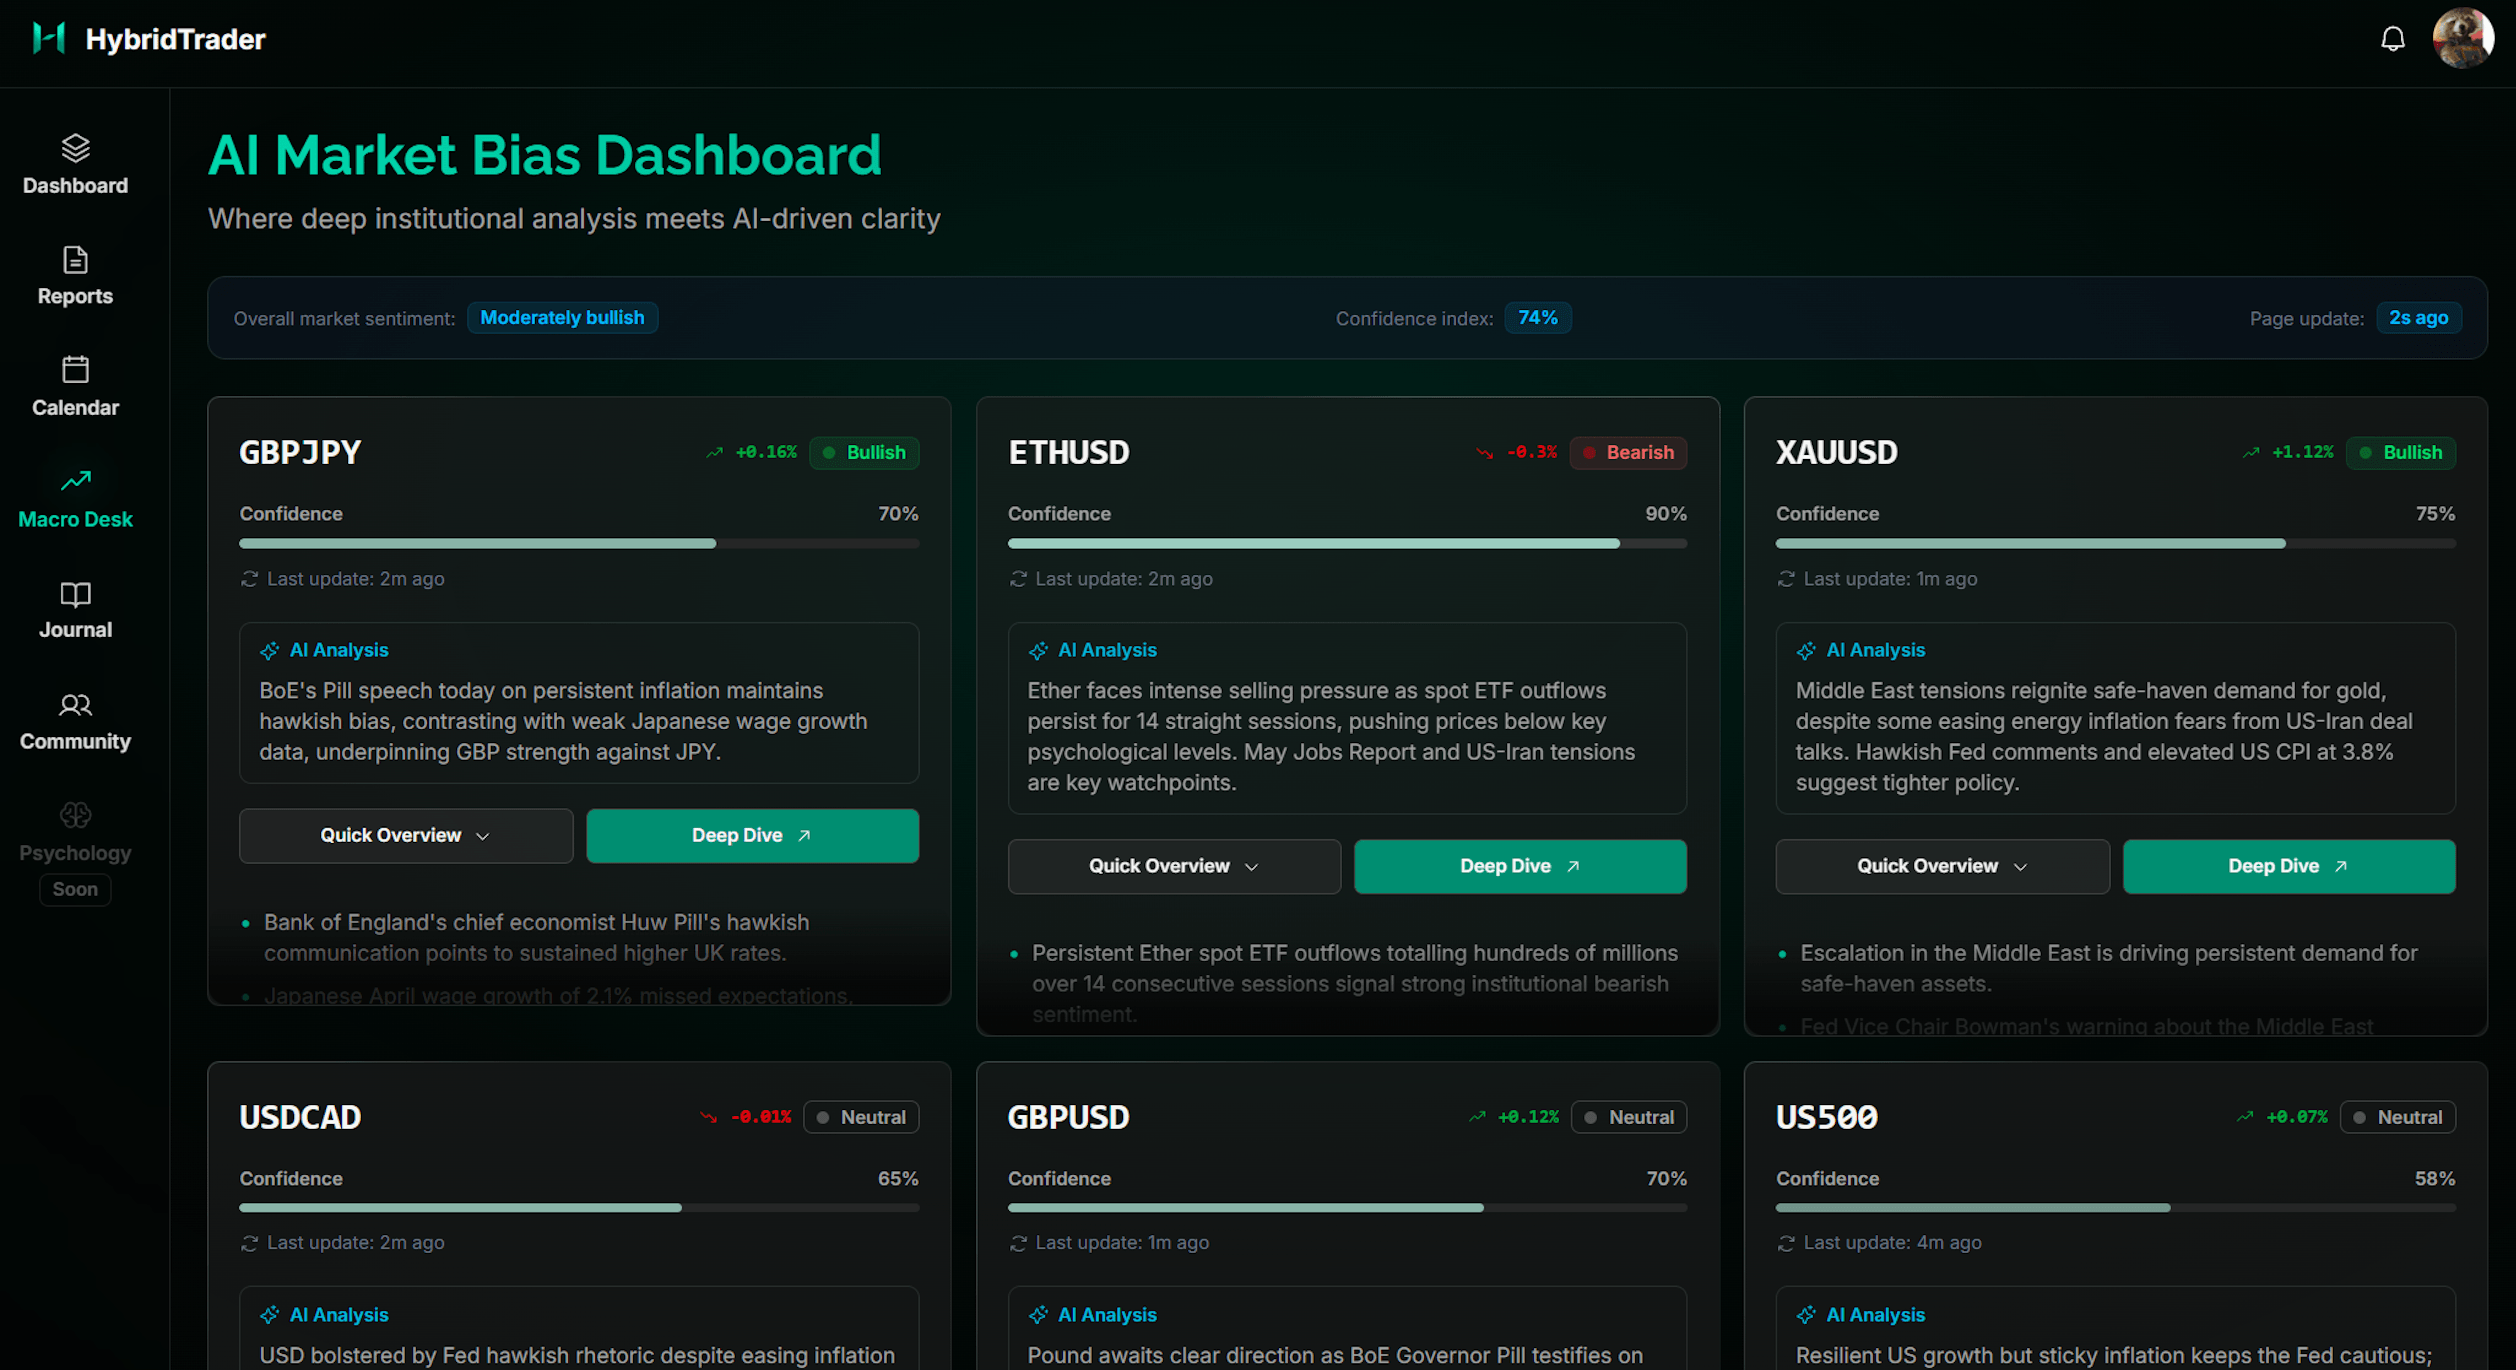Click US500 upward trend arrow icon
This screenshot has height=1370, width=2516.
(x=2245, y=1117)
